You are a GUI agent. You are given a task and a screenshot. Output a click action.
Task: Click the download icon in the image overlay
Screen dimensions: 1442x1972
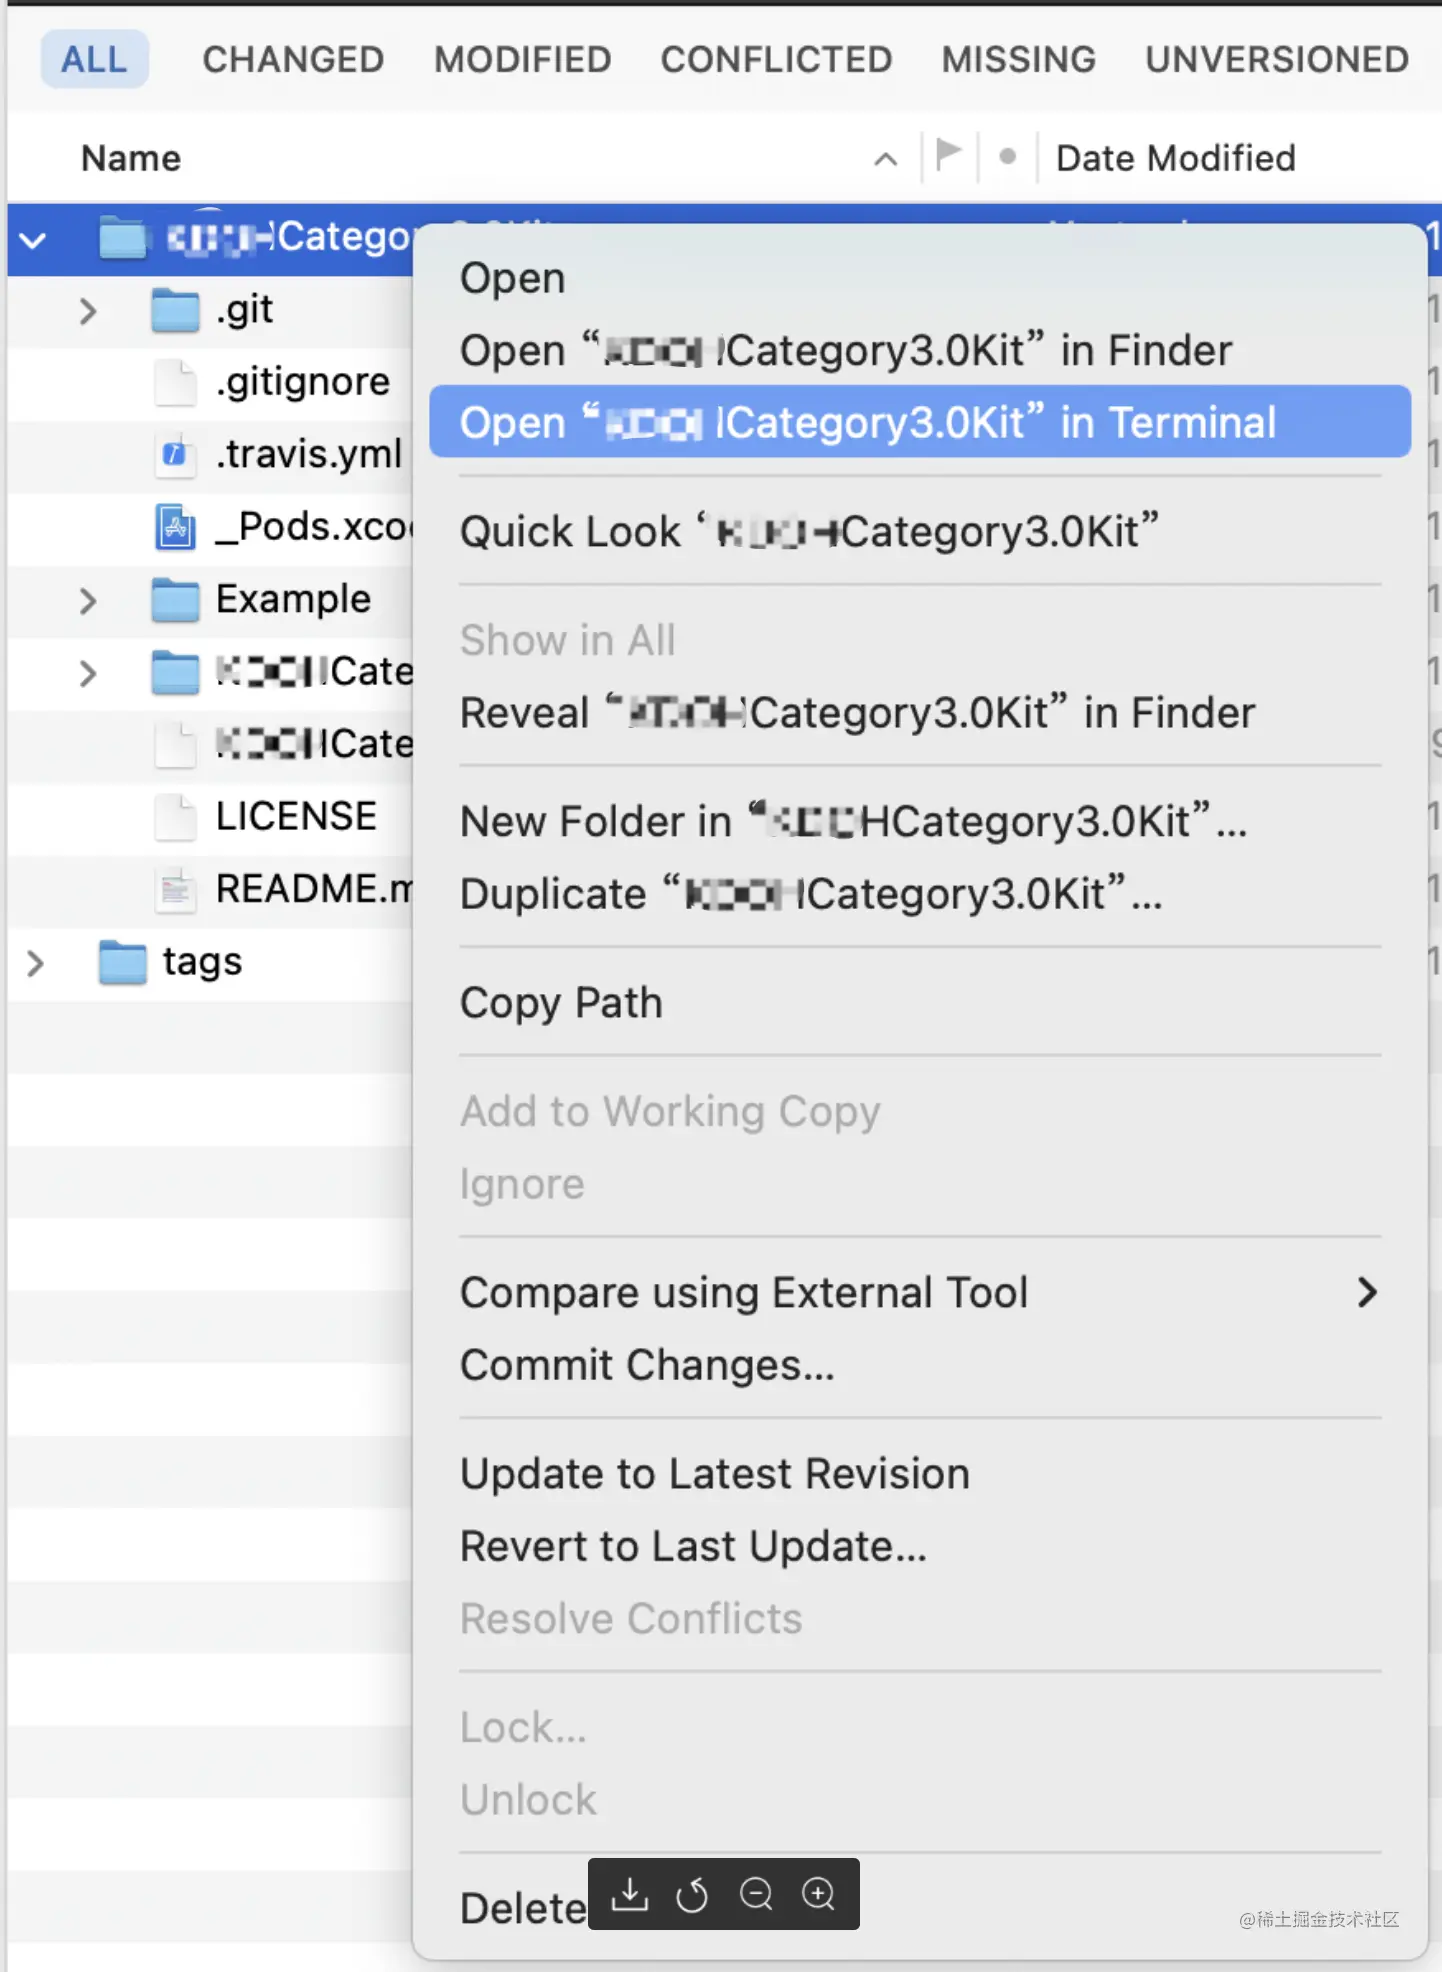630,1893
